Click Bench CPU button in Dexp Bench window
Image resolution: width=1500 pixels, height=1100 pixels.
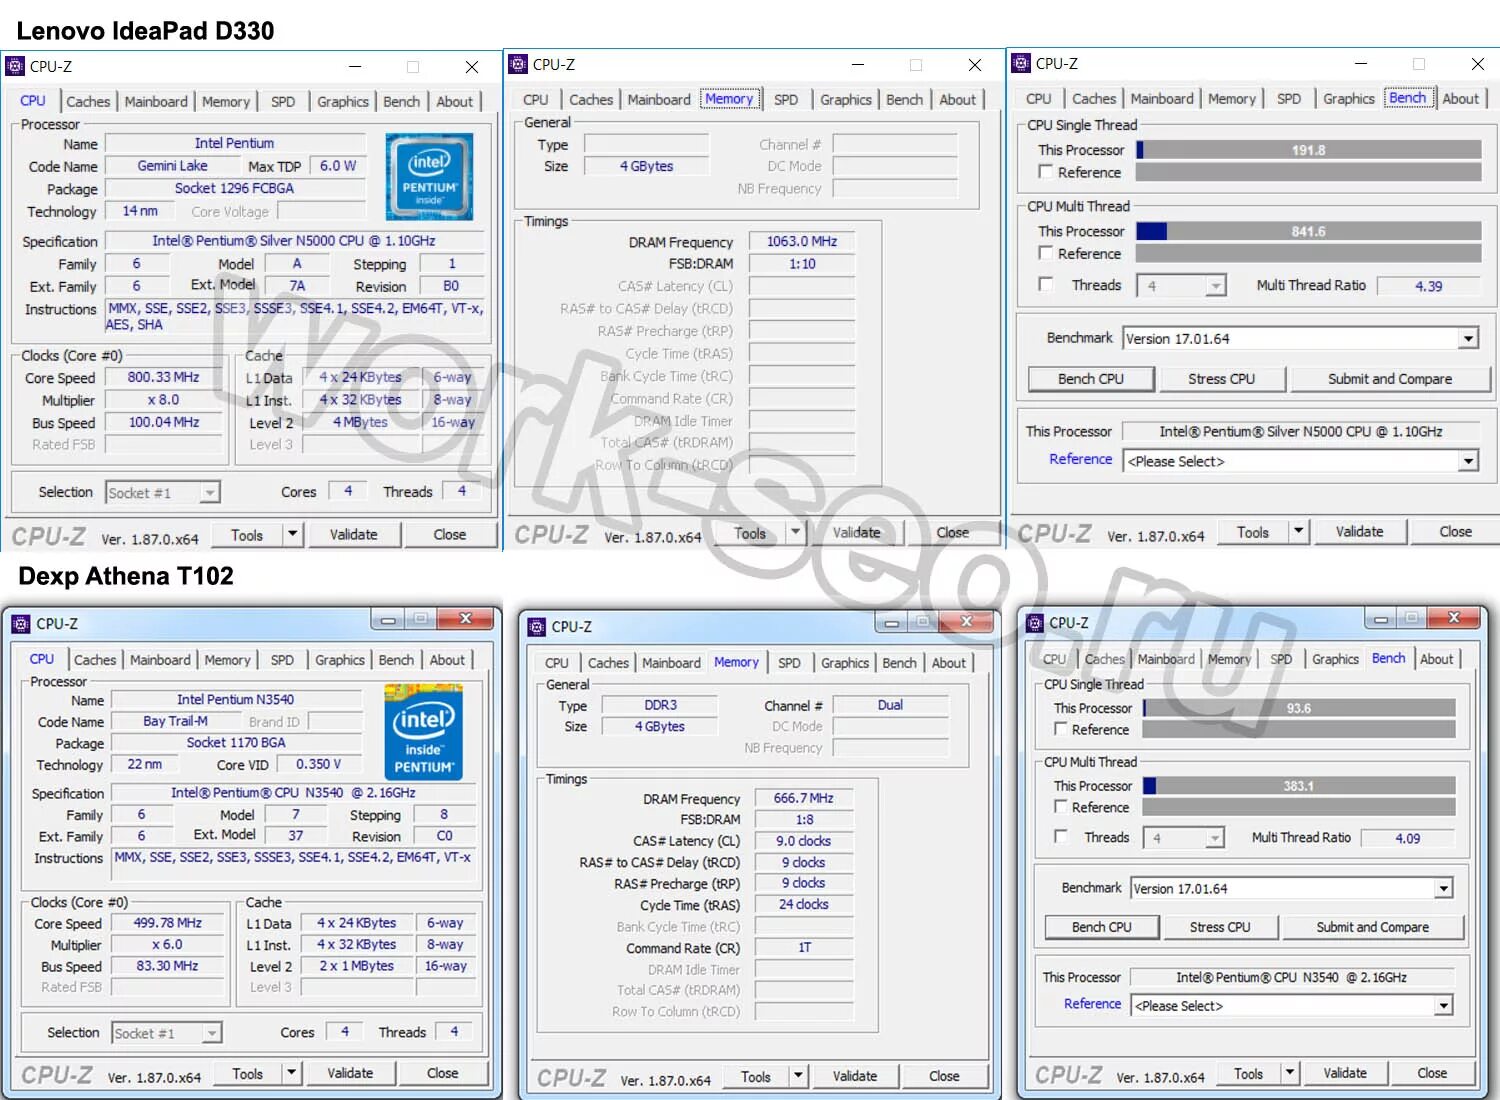[1102, 927]
